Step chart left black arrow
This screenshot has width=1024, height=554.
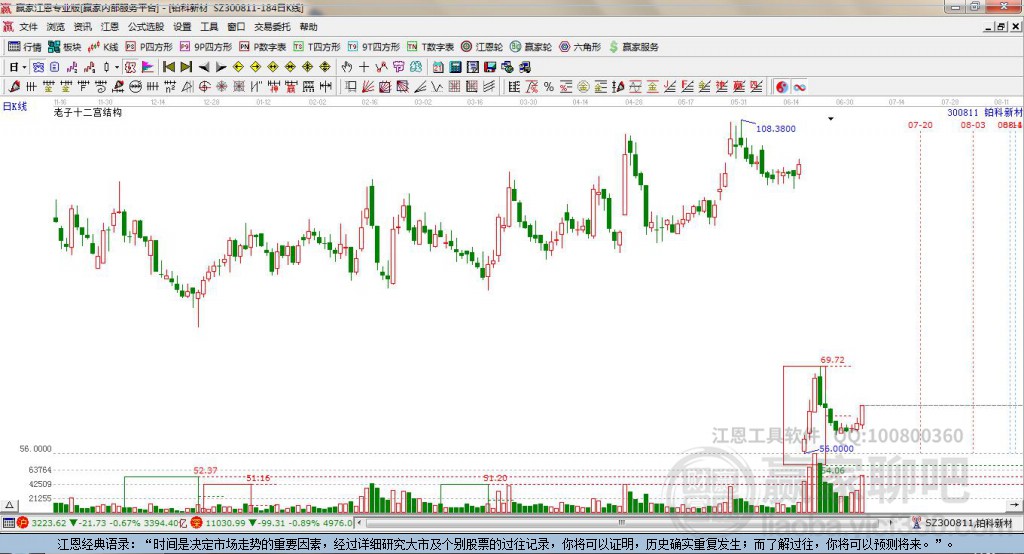tap(204, 67)
